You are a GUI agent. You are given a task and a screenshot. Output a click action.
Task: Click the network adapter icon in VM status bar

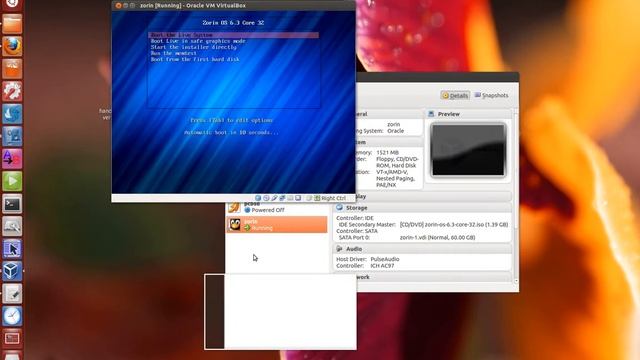[282, 198]
